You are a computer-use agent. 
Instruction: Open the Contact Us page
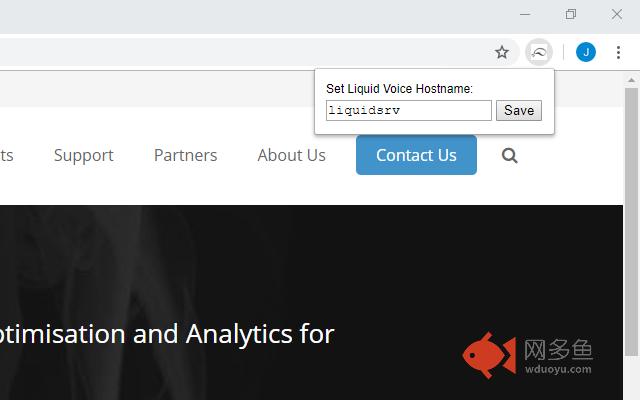pyautogui.click(x=416, y=155)
